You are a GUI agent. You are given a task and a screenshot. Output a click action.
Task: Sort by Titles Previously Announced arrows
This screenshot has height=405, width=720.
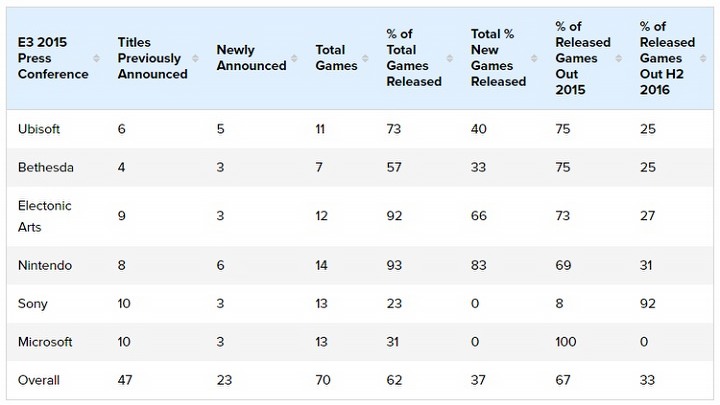pyautogui.click(x=195, y=58)
